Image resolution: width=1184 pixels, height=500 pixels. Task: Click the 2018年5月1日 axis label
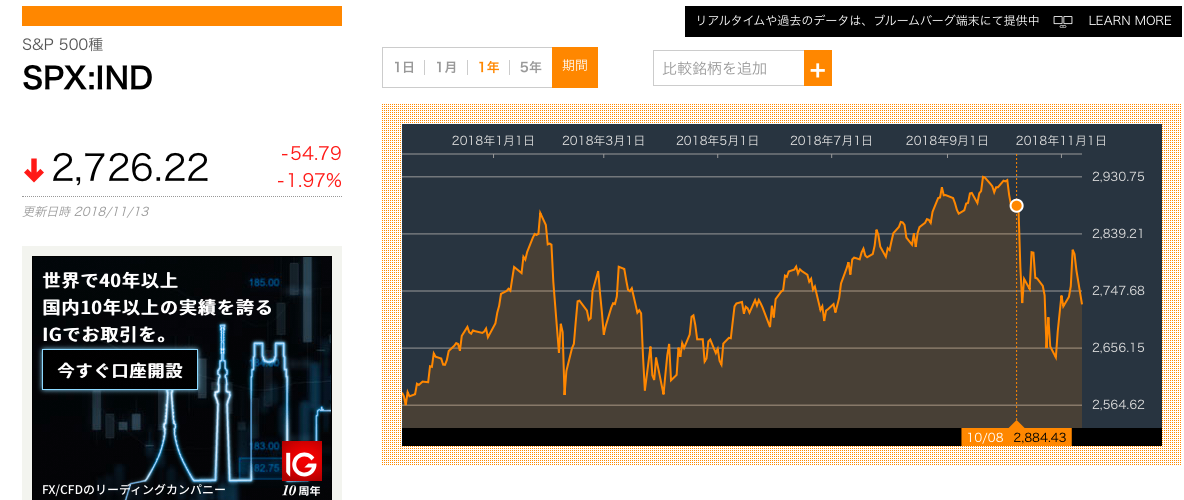point(717,140)
